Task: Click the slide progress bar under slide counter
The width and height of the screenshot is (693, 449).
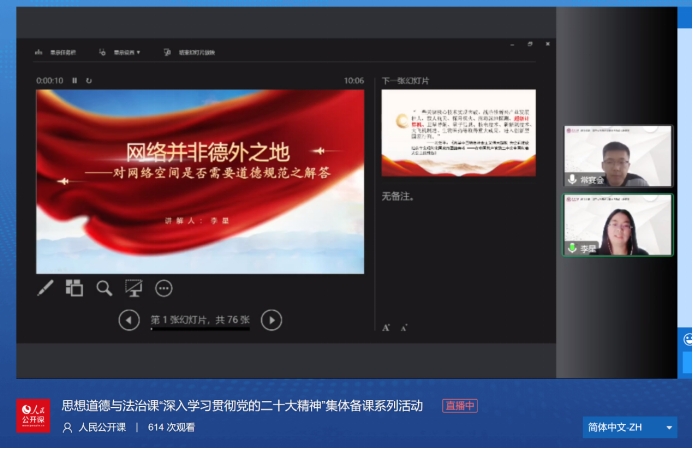Action: tap(200, 329)
